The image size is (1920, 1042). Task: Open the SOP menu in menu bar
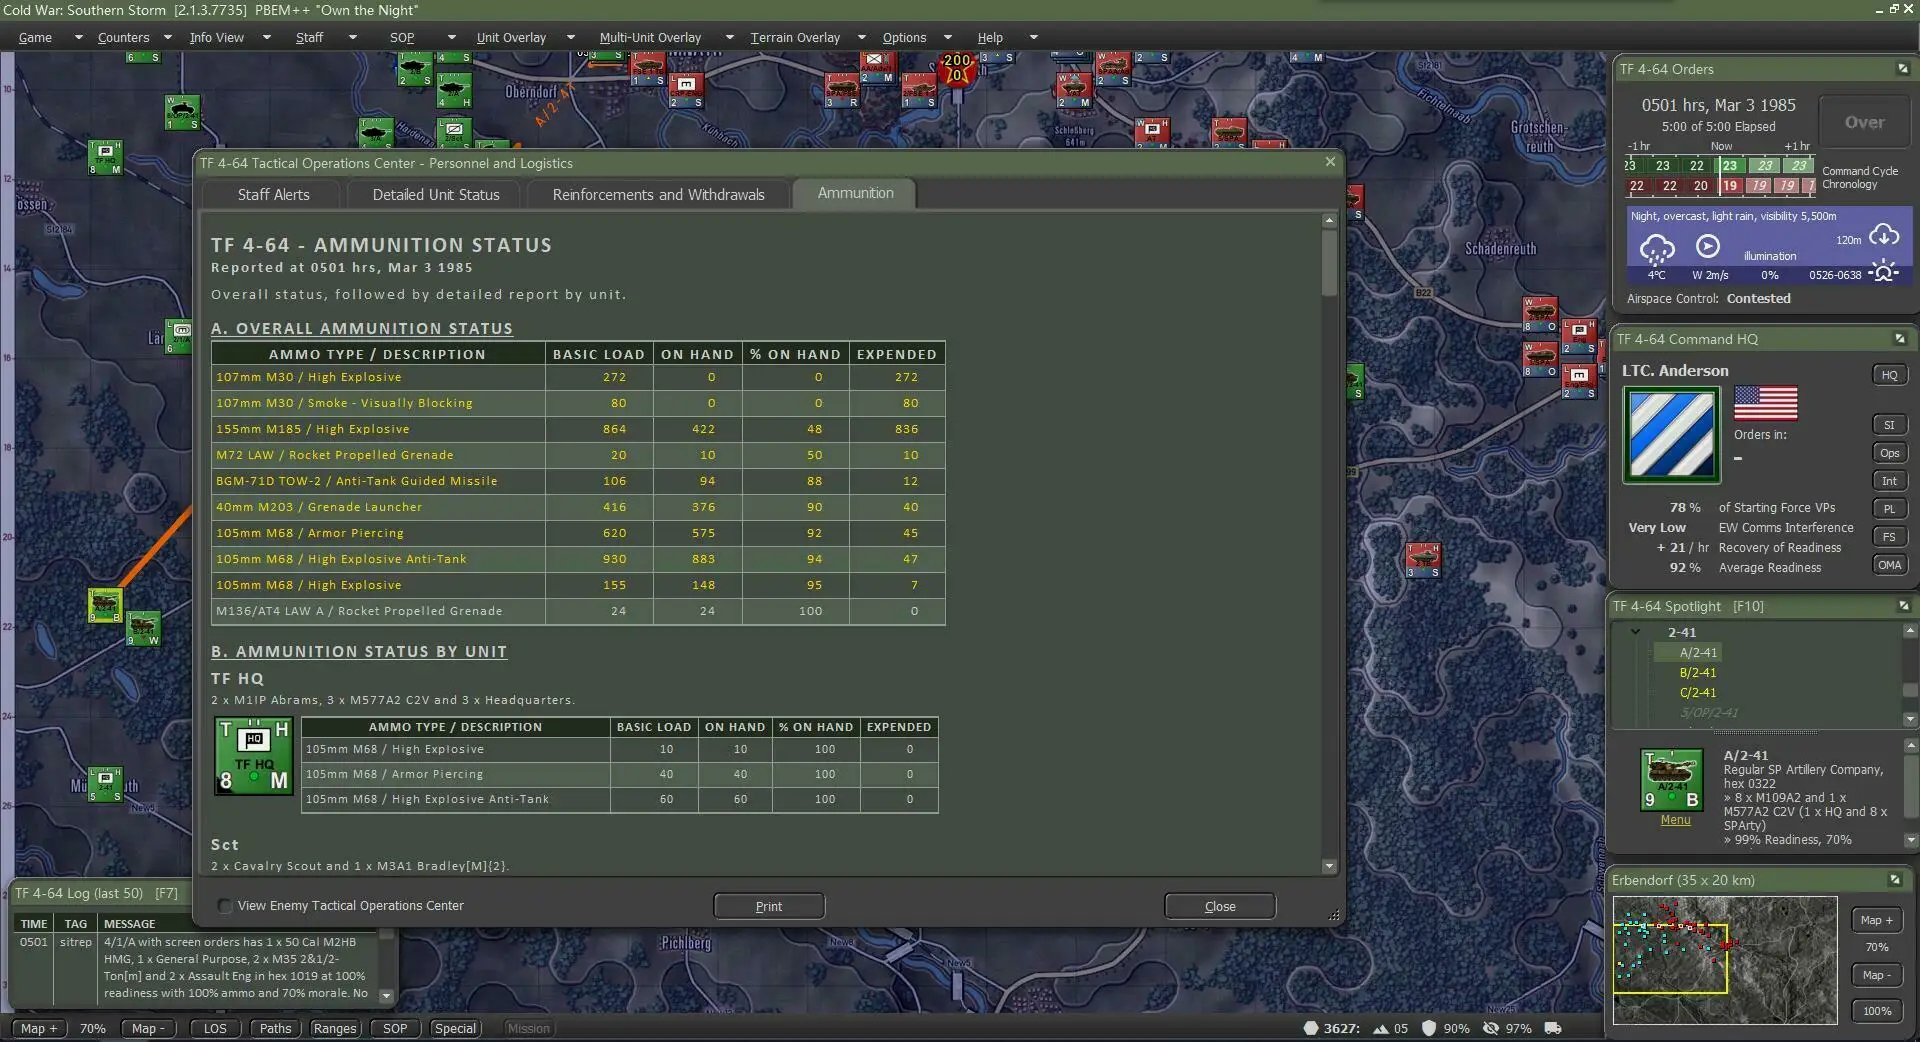click(x=402, y=38)
